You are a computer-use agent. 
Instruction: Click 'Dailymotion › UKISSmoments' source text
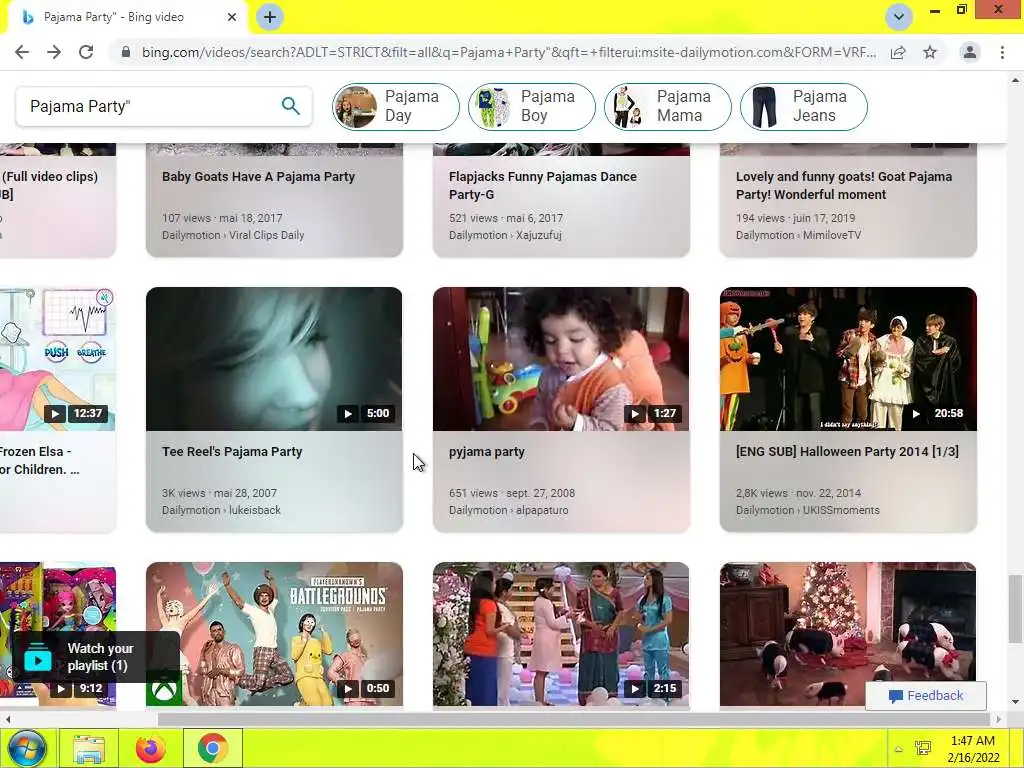pyautogui.click(x=808, y=510)
